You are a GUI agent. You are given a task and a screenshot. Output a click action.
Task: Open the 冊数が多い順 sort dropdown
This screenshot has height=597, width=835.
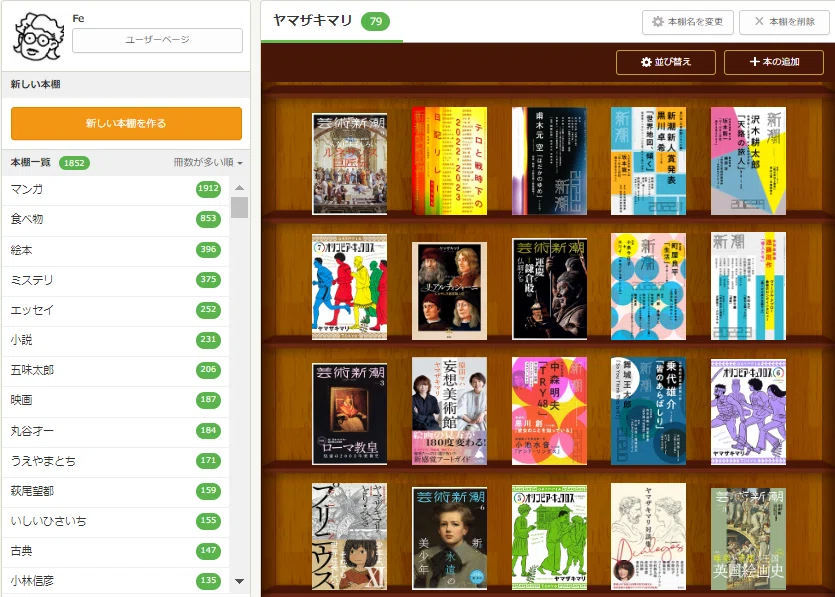(x=208, y=162)
